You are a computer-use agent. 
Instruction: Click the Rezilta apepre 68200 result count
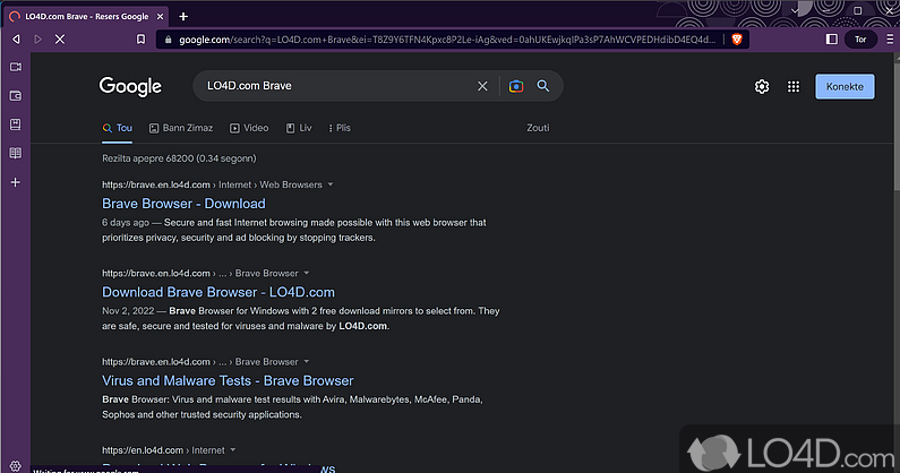coord(179,158)
